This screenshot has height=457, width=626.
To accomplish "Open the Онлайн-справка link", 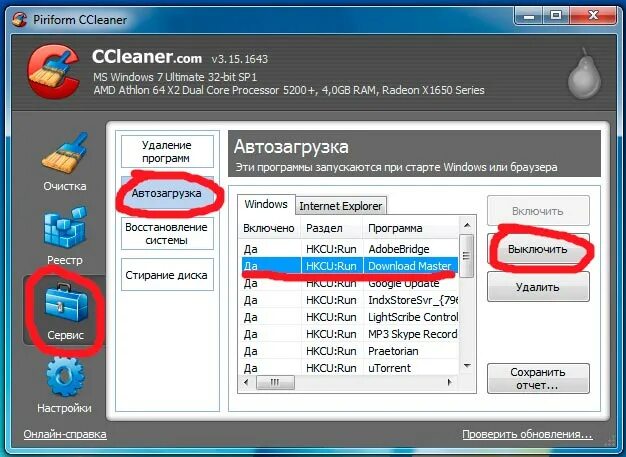I will pos(65,434).
